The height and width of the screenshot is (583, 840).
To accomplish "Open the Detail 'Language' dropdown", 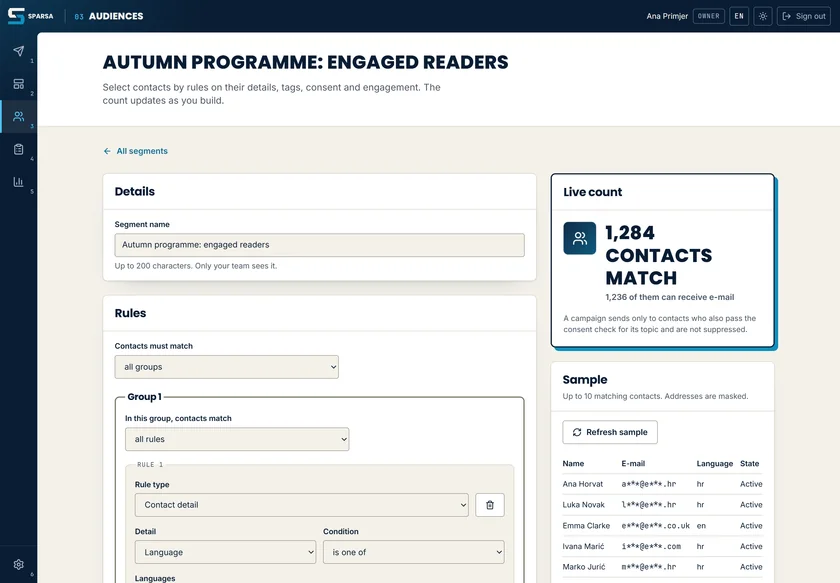I will coord(226,552).
